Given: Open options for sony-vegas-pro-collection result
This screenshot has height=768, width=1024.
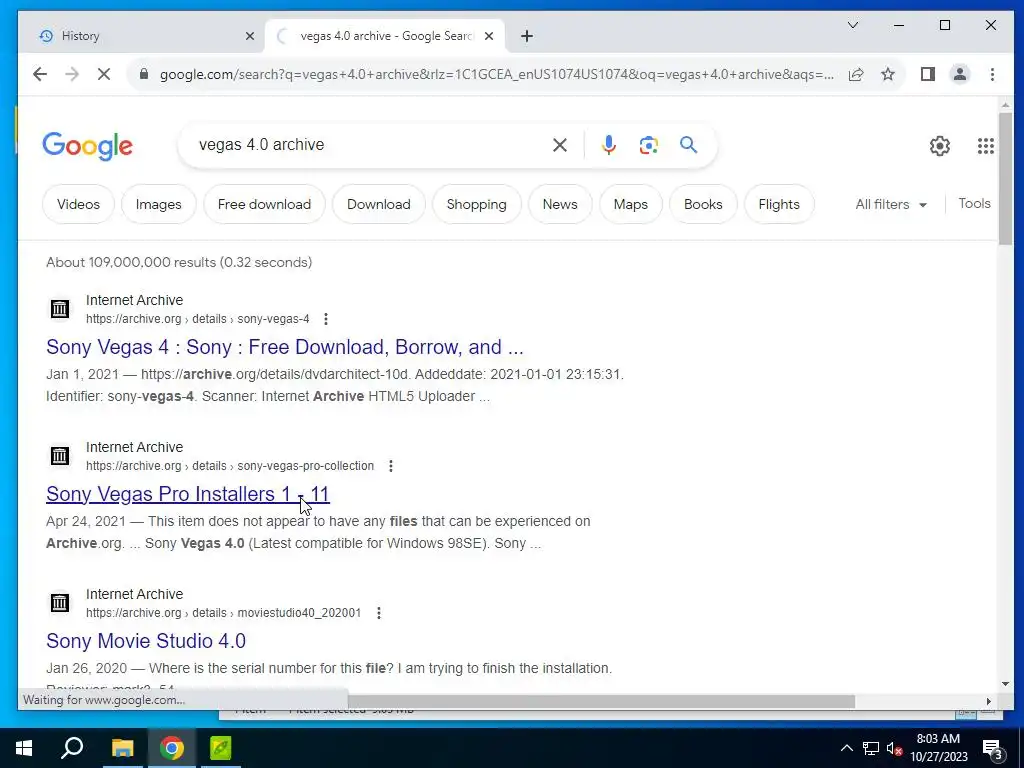Looking at the screenshot, I should 391,466.
